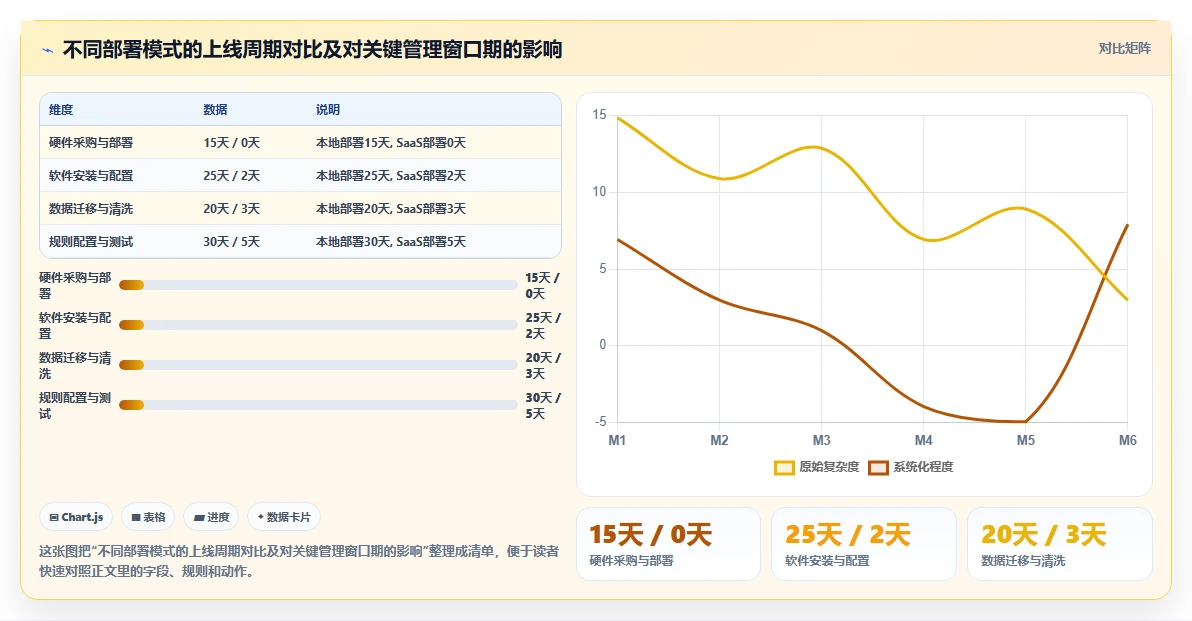Click the 说明 column header
The image size is (1192, 621).
coord(328,109)
